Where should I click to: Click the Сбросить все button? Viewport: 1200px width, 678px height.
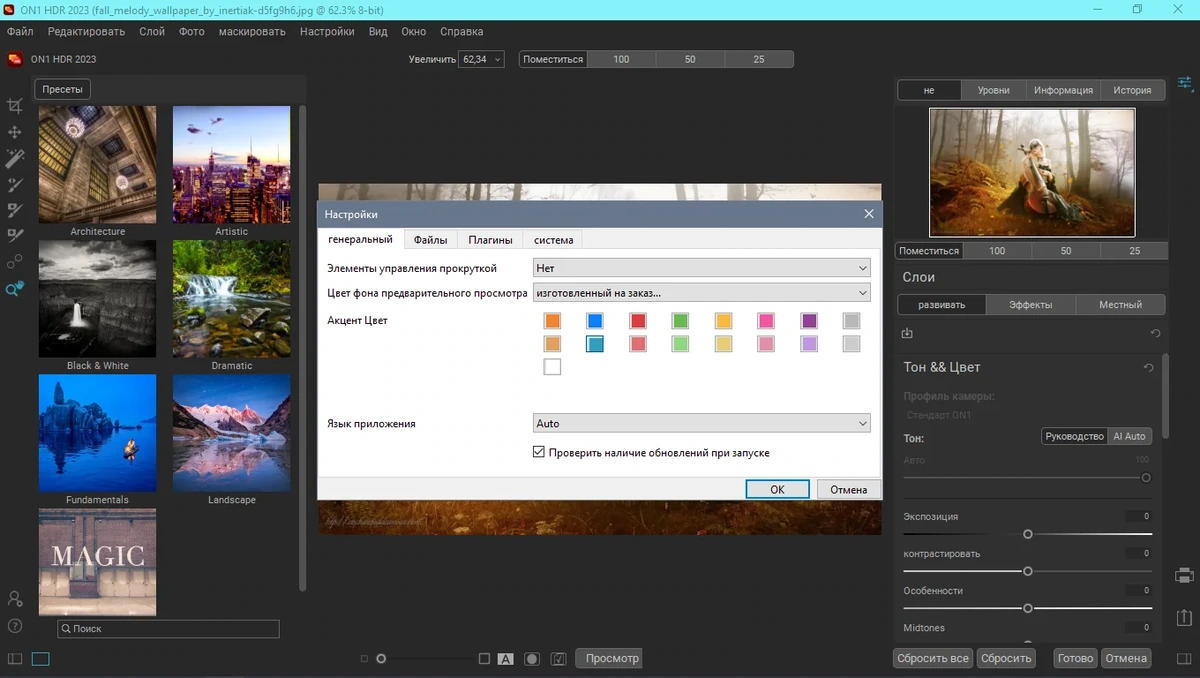point(932,659)
